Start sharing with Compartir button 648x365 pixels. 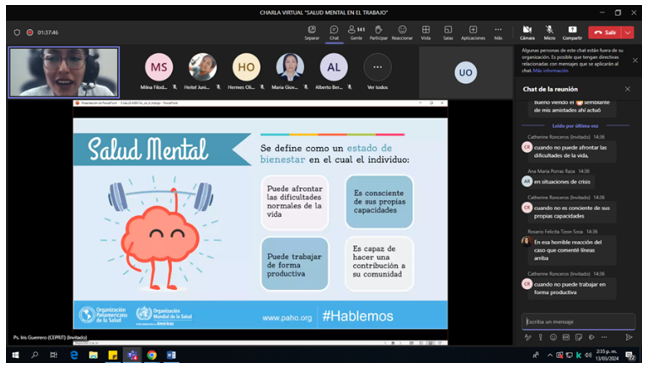[x=572, y=33]
